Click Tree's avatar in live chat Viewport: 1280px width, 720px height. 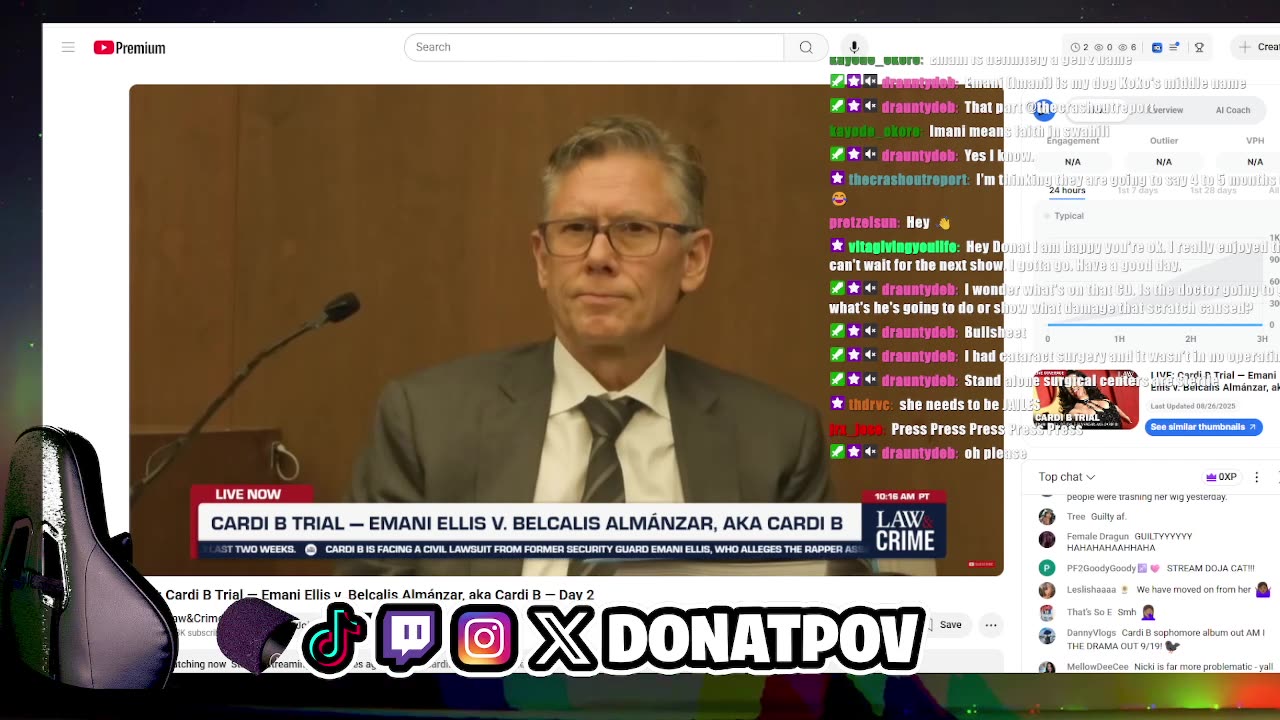(1047, 517)
